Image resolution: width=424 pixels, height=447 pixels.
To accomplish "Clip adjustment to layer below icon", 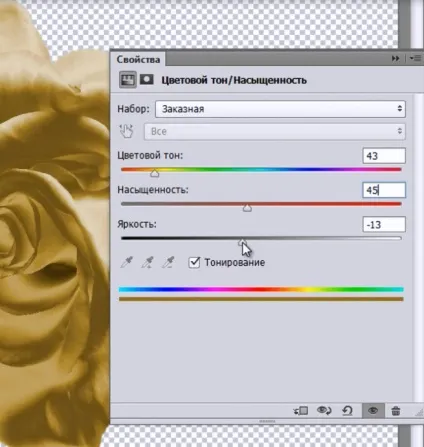I will [301, 411].
